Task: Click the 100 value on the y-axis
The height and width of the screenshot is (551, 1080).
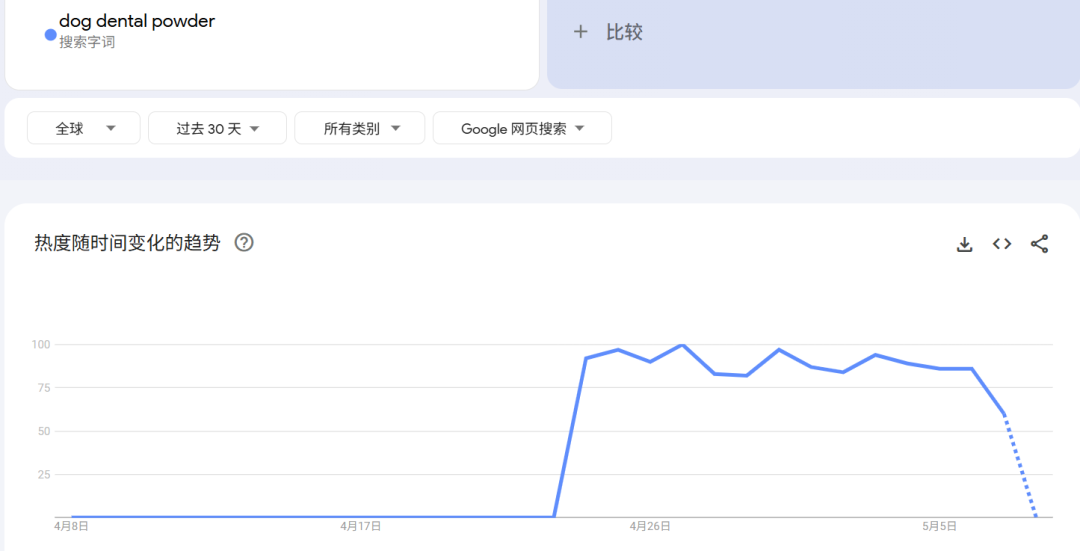Action: tap(41, 345)
